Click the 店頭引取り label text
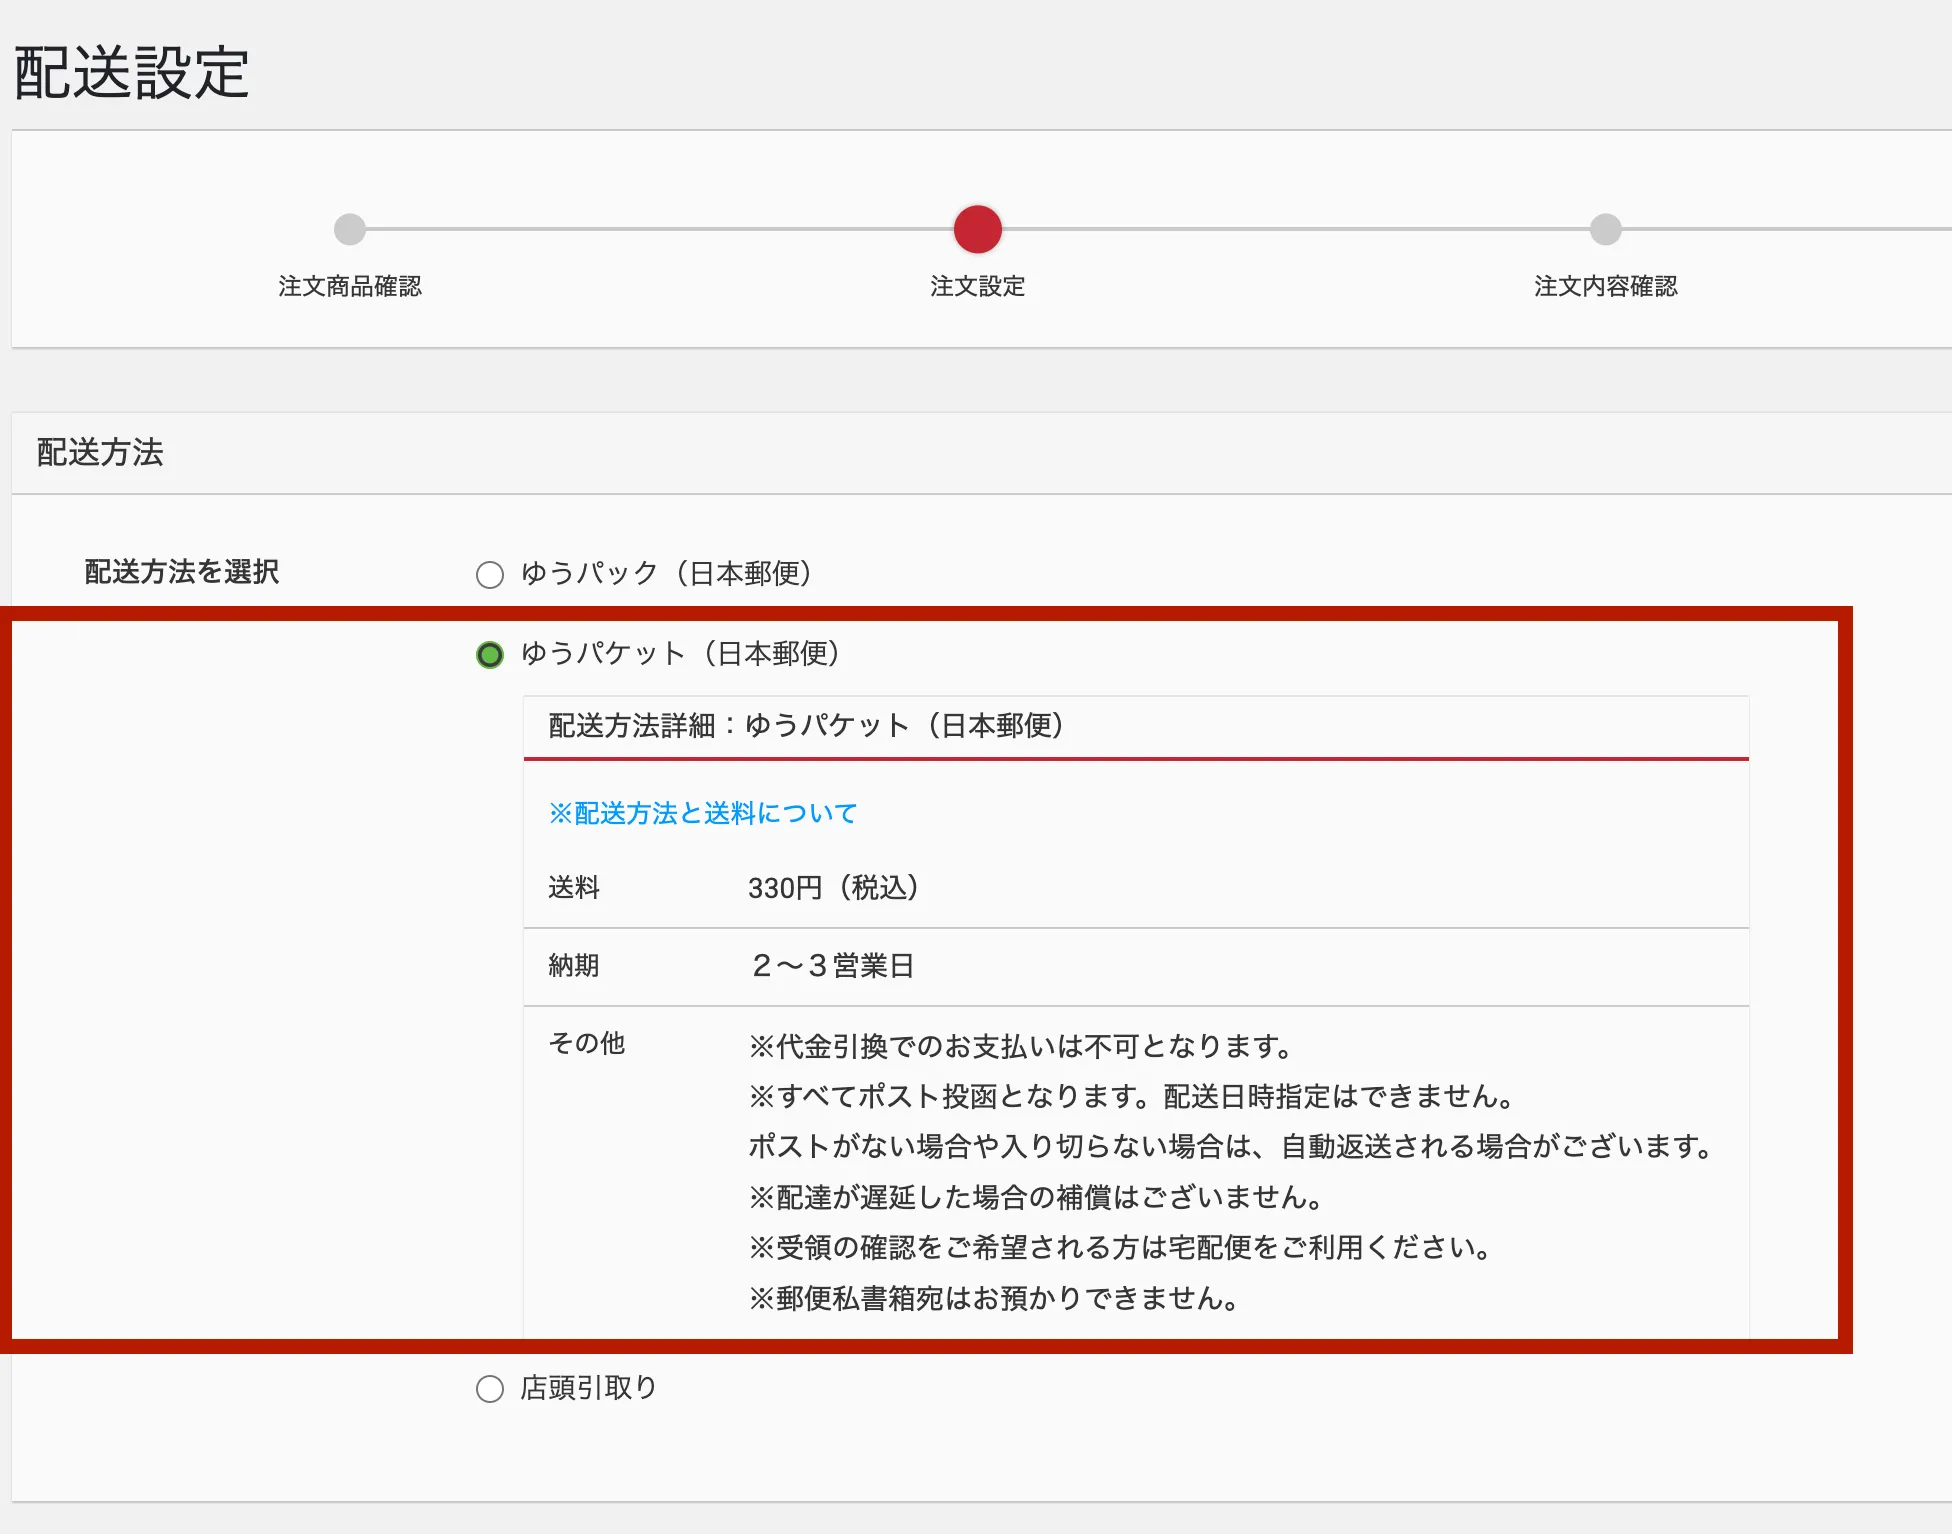The image size is (1952, 1534). click(588, 1387)
